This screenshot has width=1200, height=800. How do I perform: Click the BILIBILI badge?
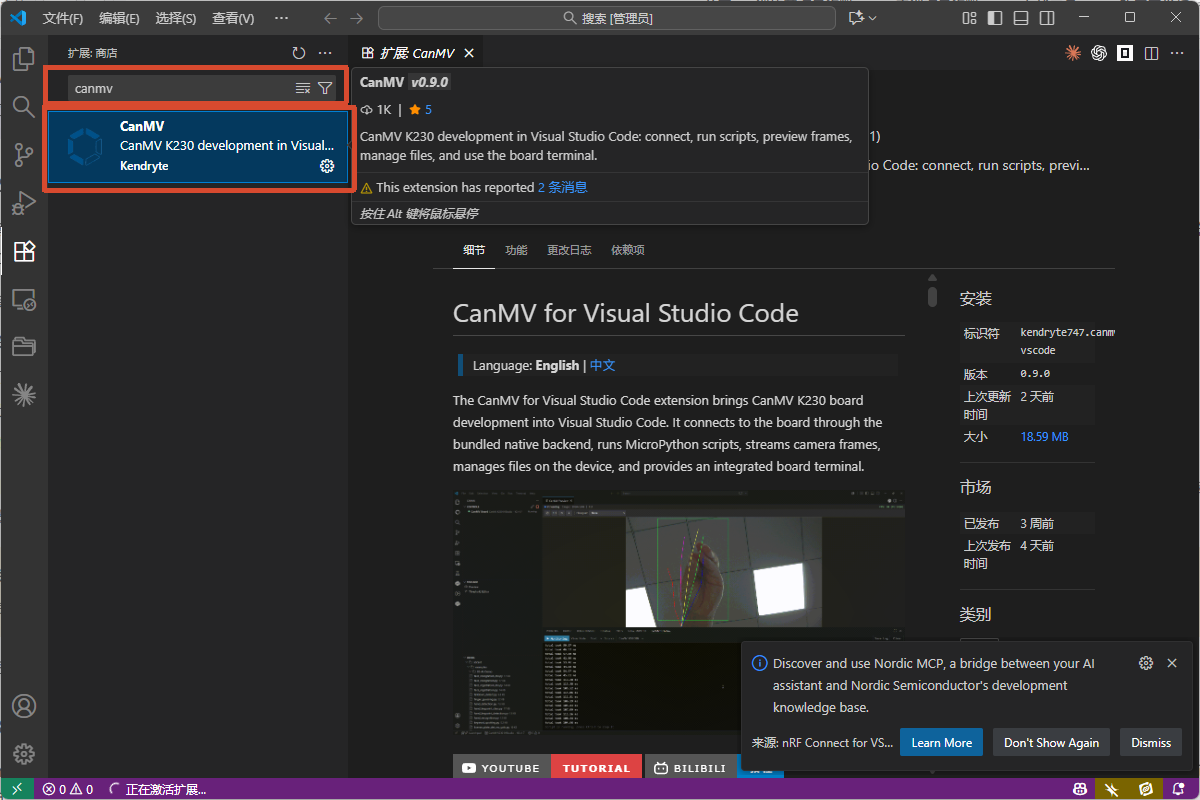[690, 768]
